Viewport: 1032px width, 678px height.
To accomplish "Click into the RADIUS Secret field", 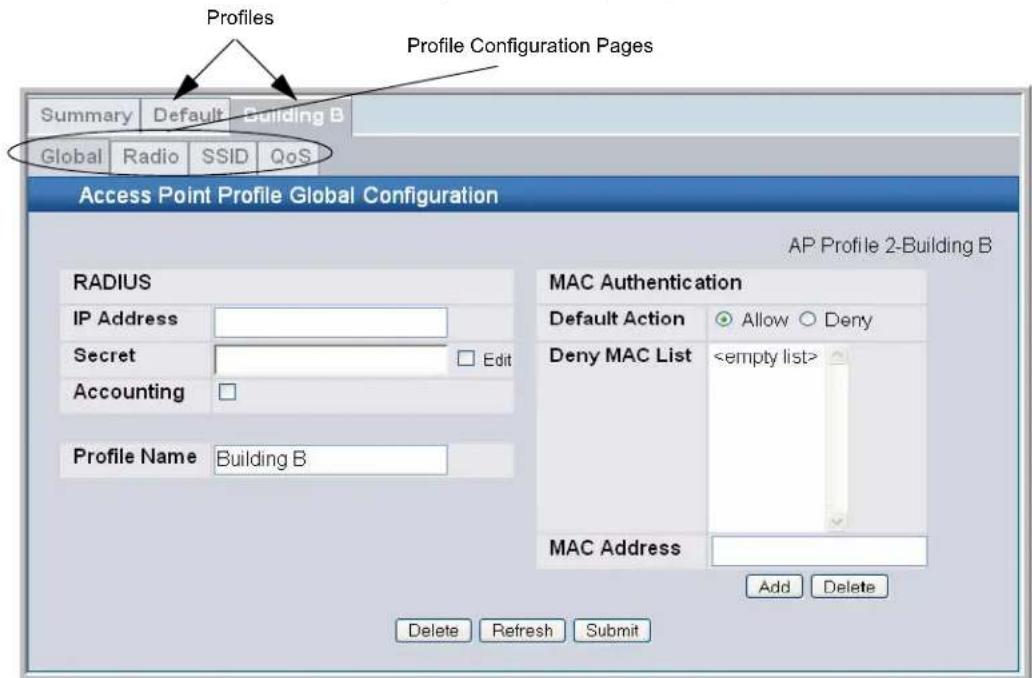I will (x=330, y=359).
